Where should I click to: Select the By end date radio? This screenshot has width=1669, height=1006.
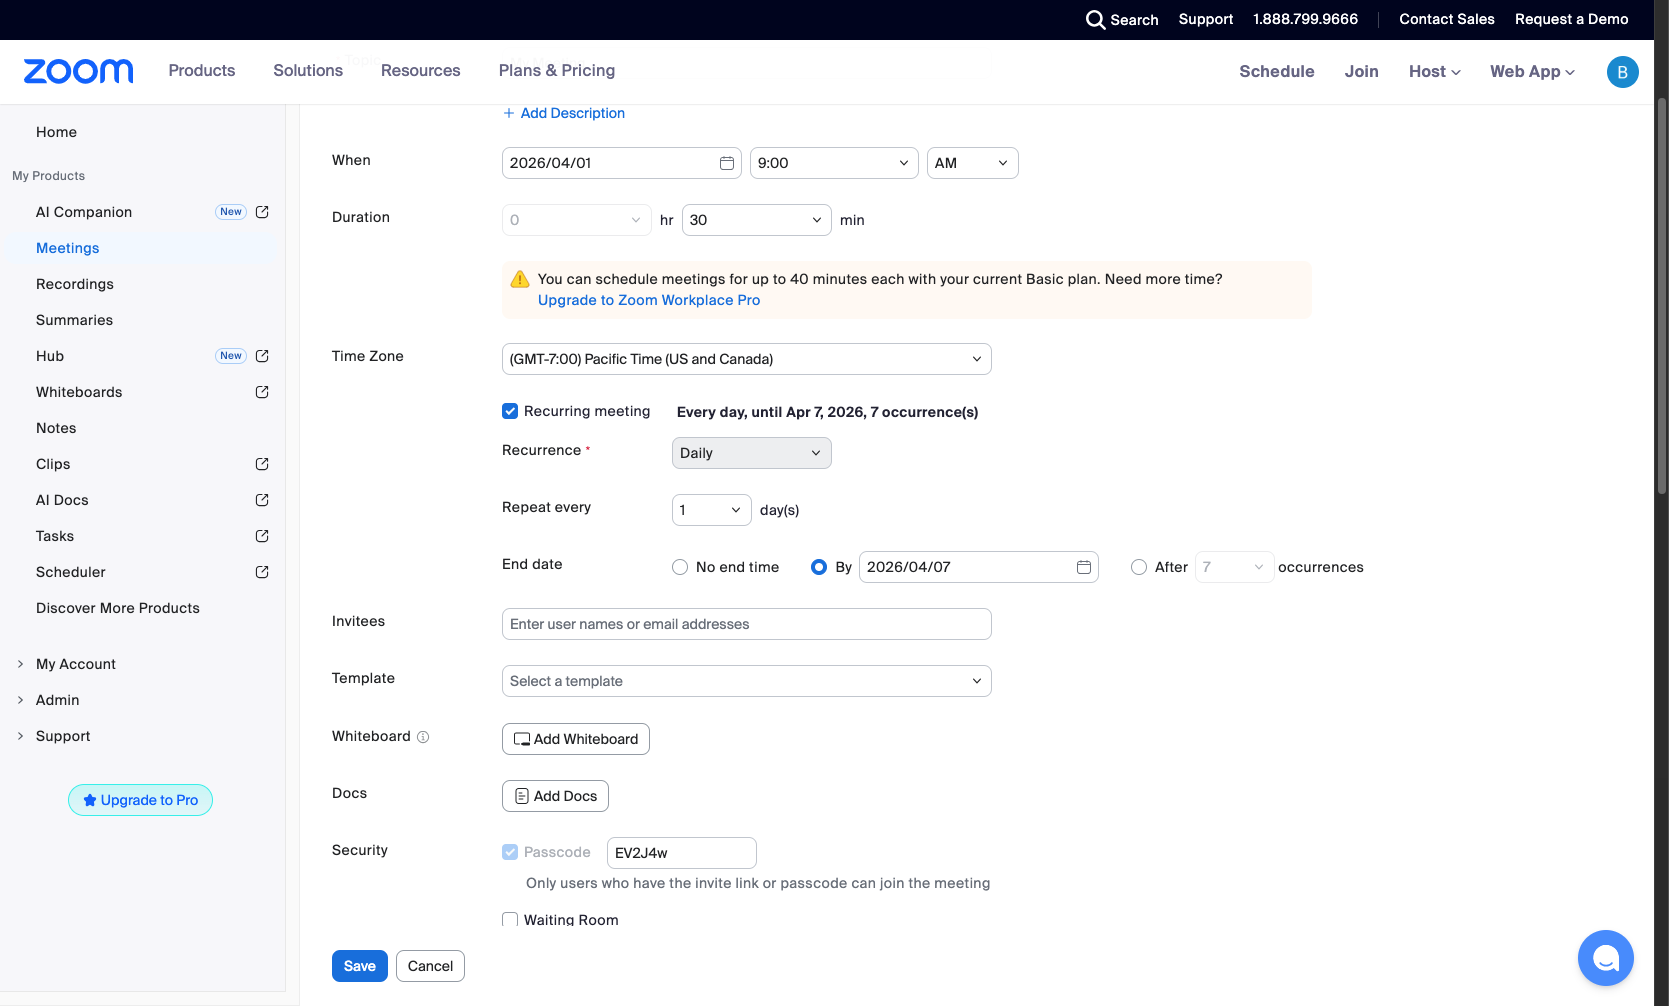tap(819, 567)
